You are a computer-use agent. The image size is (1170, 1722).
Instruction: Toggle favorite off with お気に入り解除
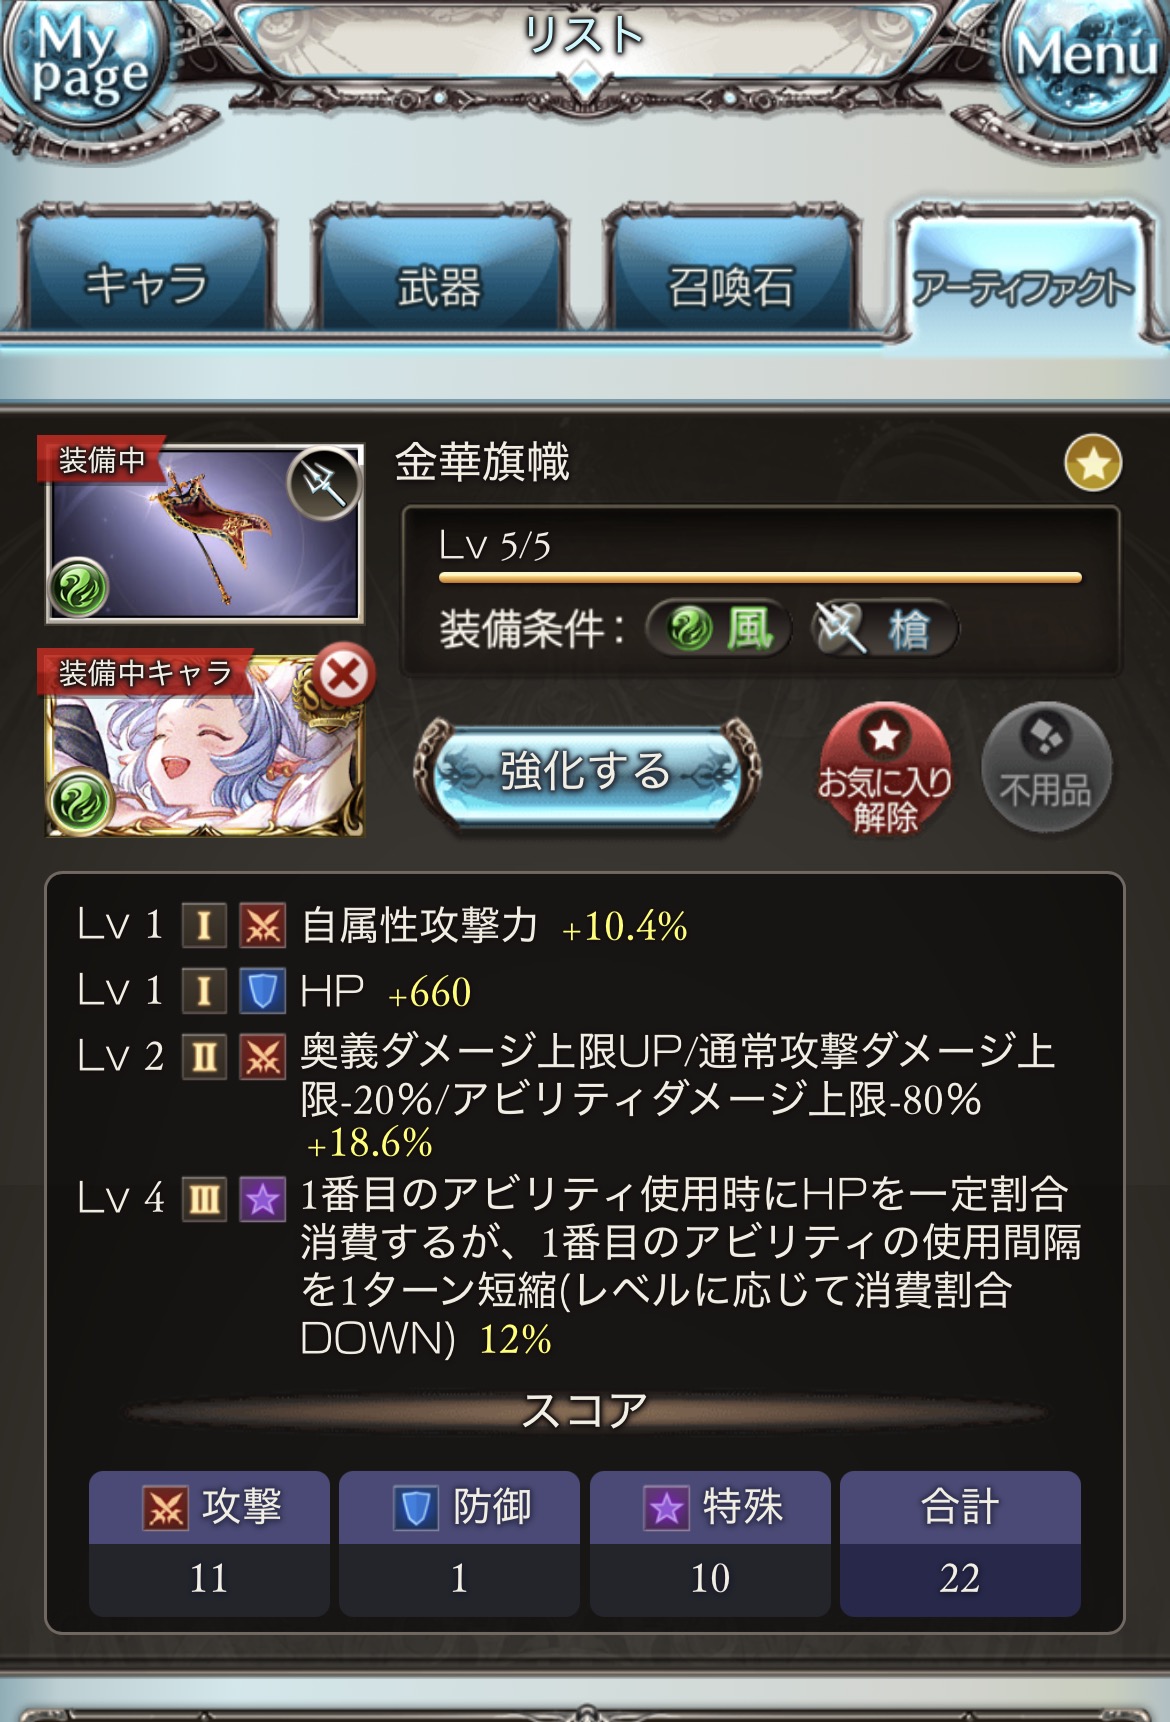tap(885, 769)
